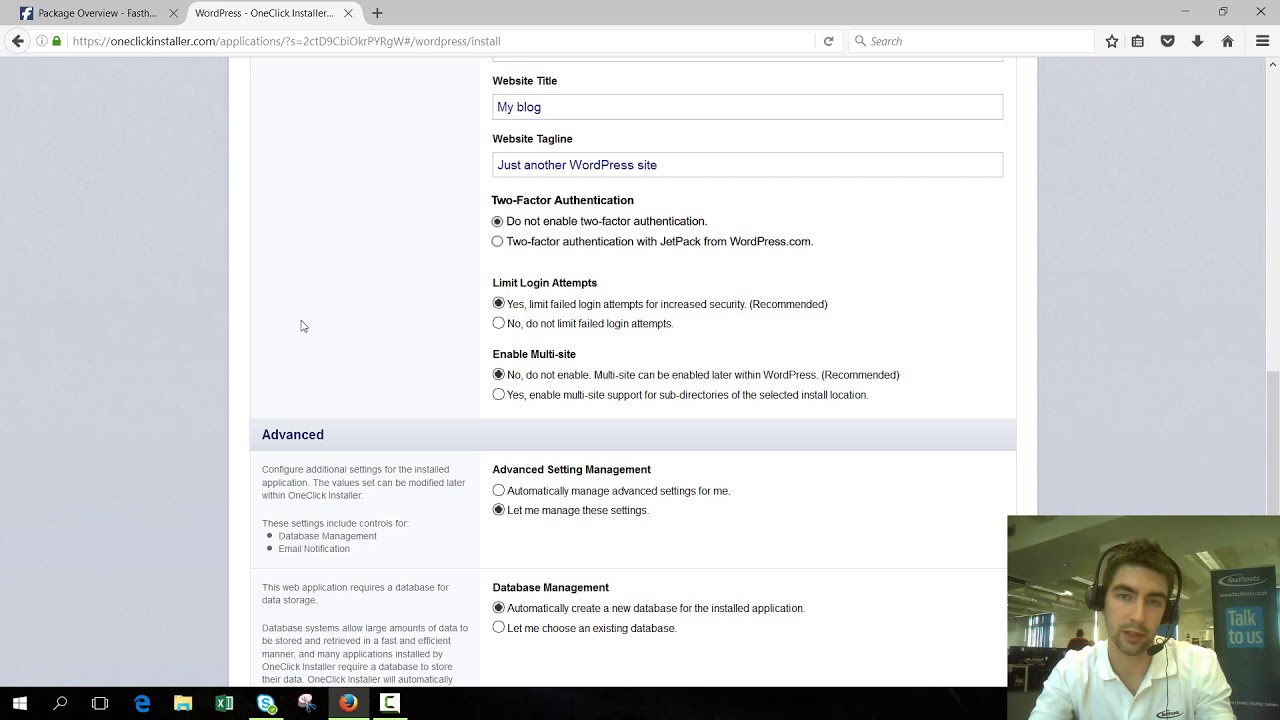This screenshot has width=1280, height=720.
Task: Open Task View in the taskbar
Action: [x=100, y=703]
